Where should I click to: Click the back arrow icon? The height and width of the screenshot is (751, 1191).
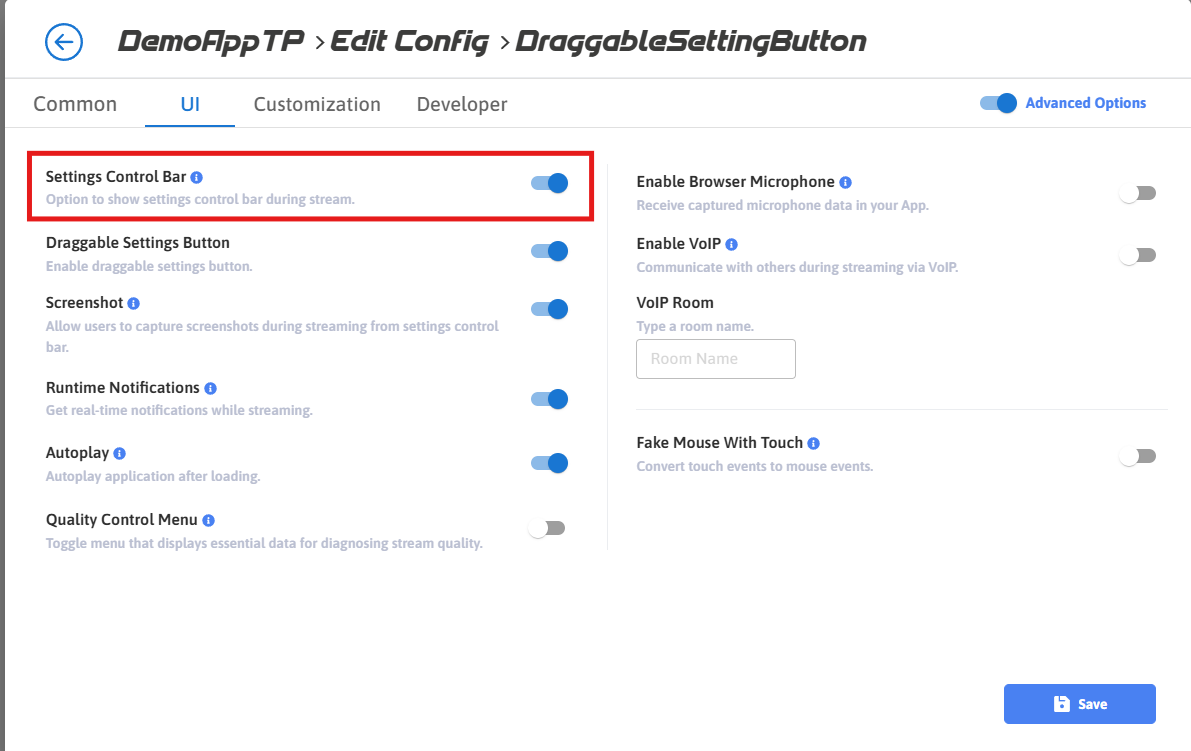tap(64, 42)
